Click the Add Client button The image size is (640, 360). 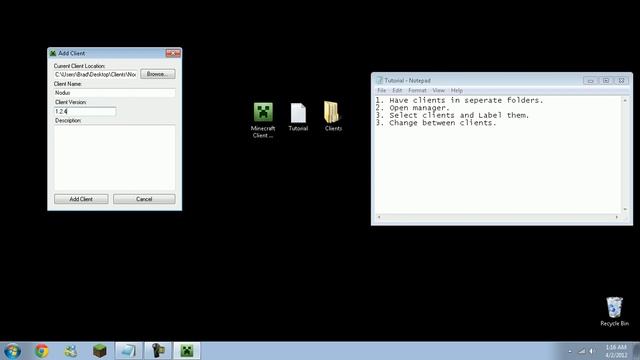(x=81, y=199)
